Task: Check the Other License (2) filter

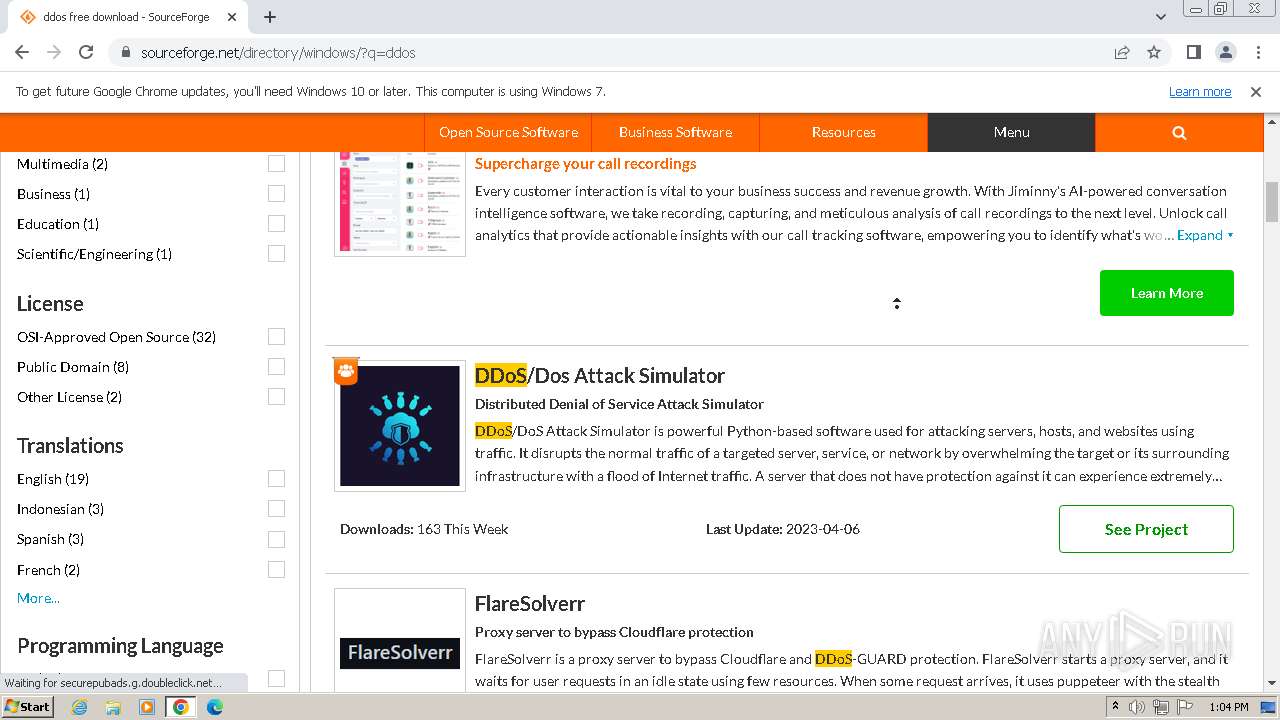Action: coord(276,397)
